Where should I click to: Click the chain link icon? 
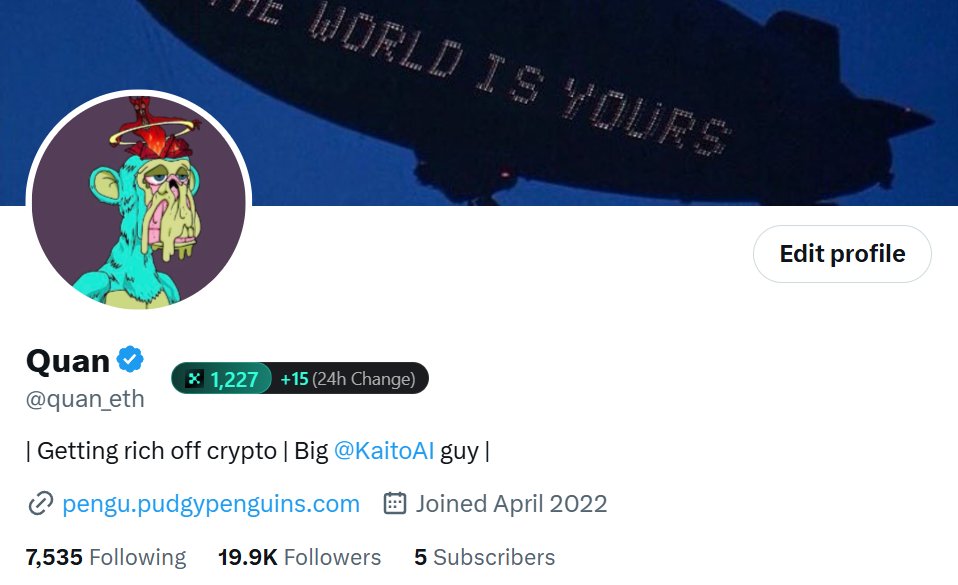click(x=40, y=504)
